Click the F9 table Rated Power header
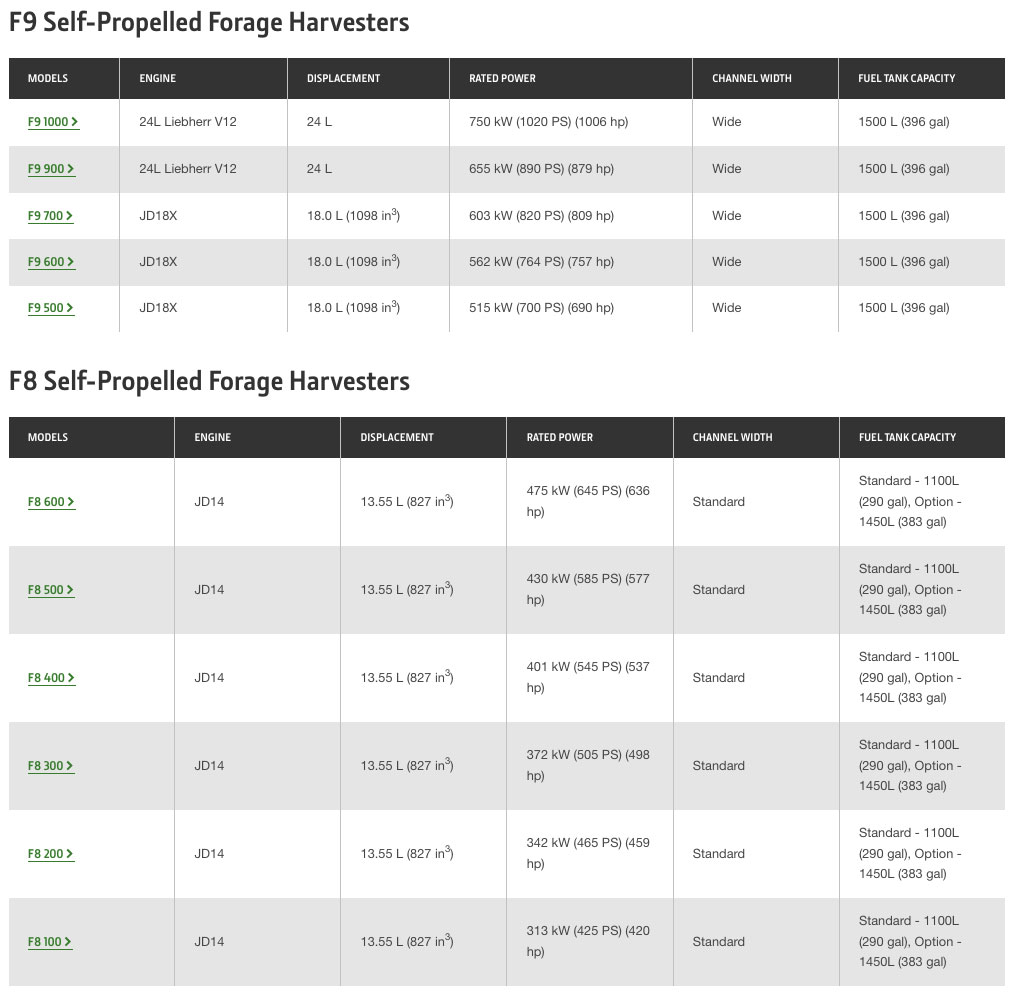1012x992 pixels. point(502,78)
